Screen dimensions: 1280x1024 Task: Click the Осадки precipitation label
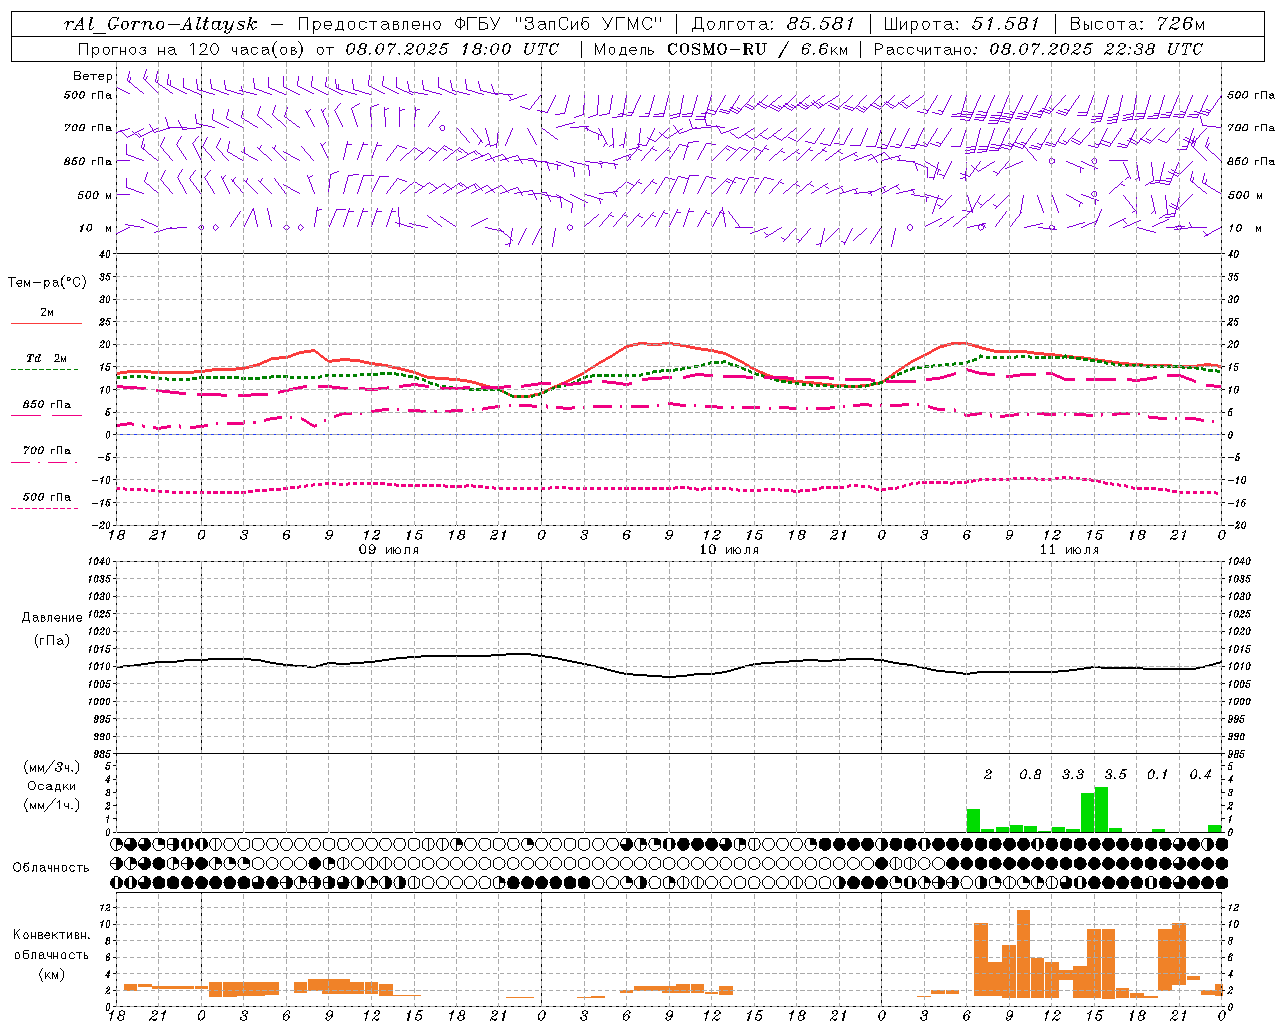pyautogui.click(x=52, y=786)
